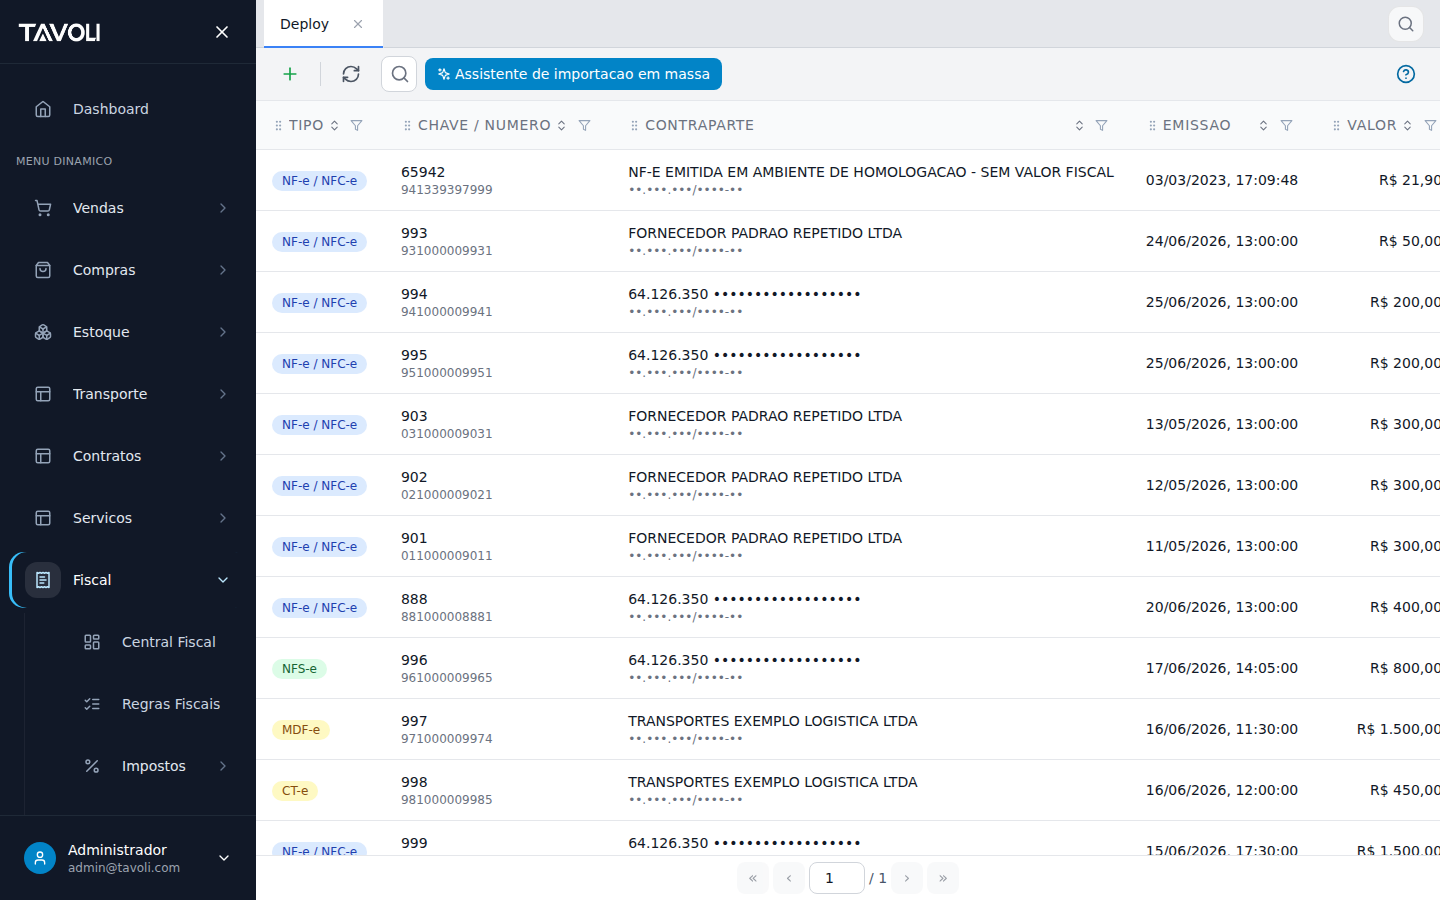Filter the TIPO column
The width and height of the screenshot is (1440, 900).
pyautogui.click(x=356, y=125)
